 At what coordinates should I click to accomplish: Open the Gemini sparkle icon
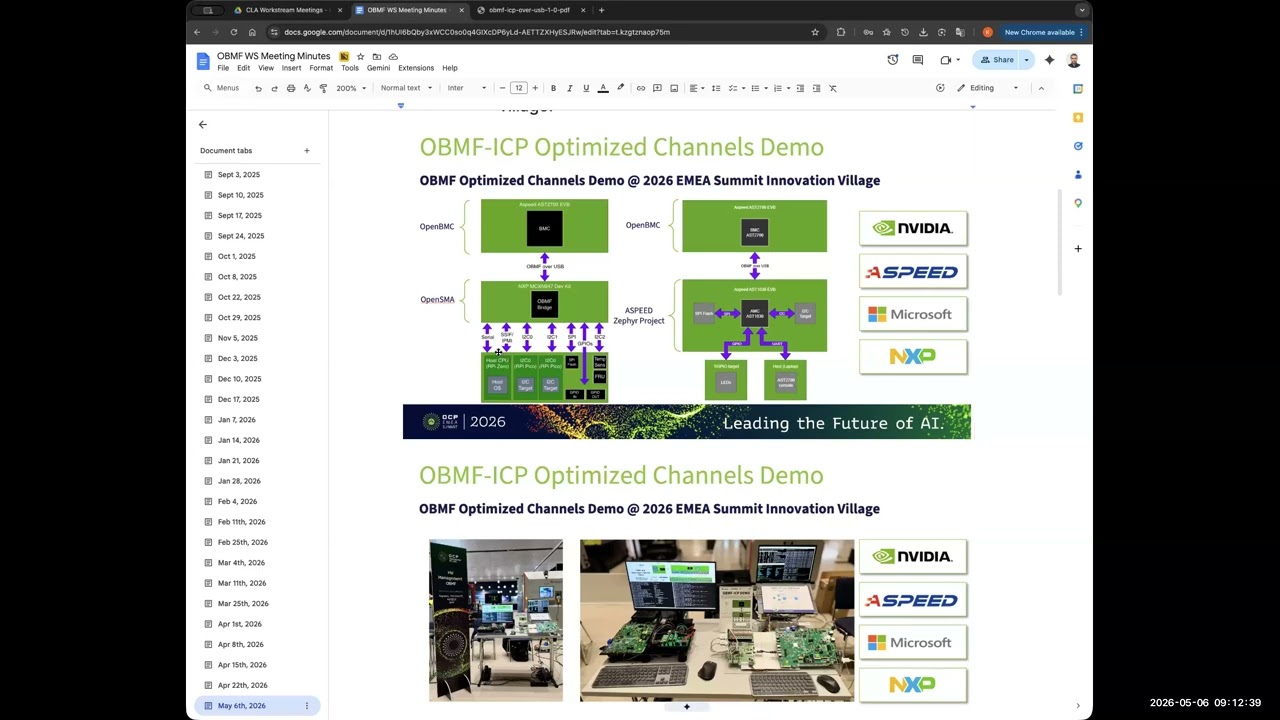[1049, 60]
